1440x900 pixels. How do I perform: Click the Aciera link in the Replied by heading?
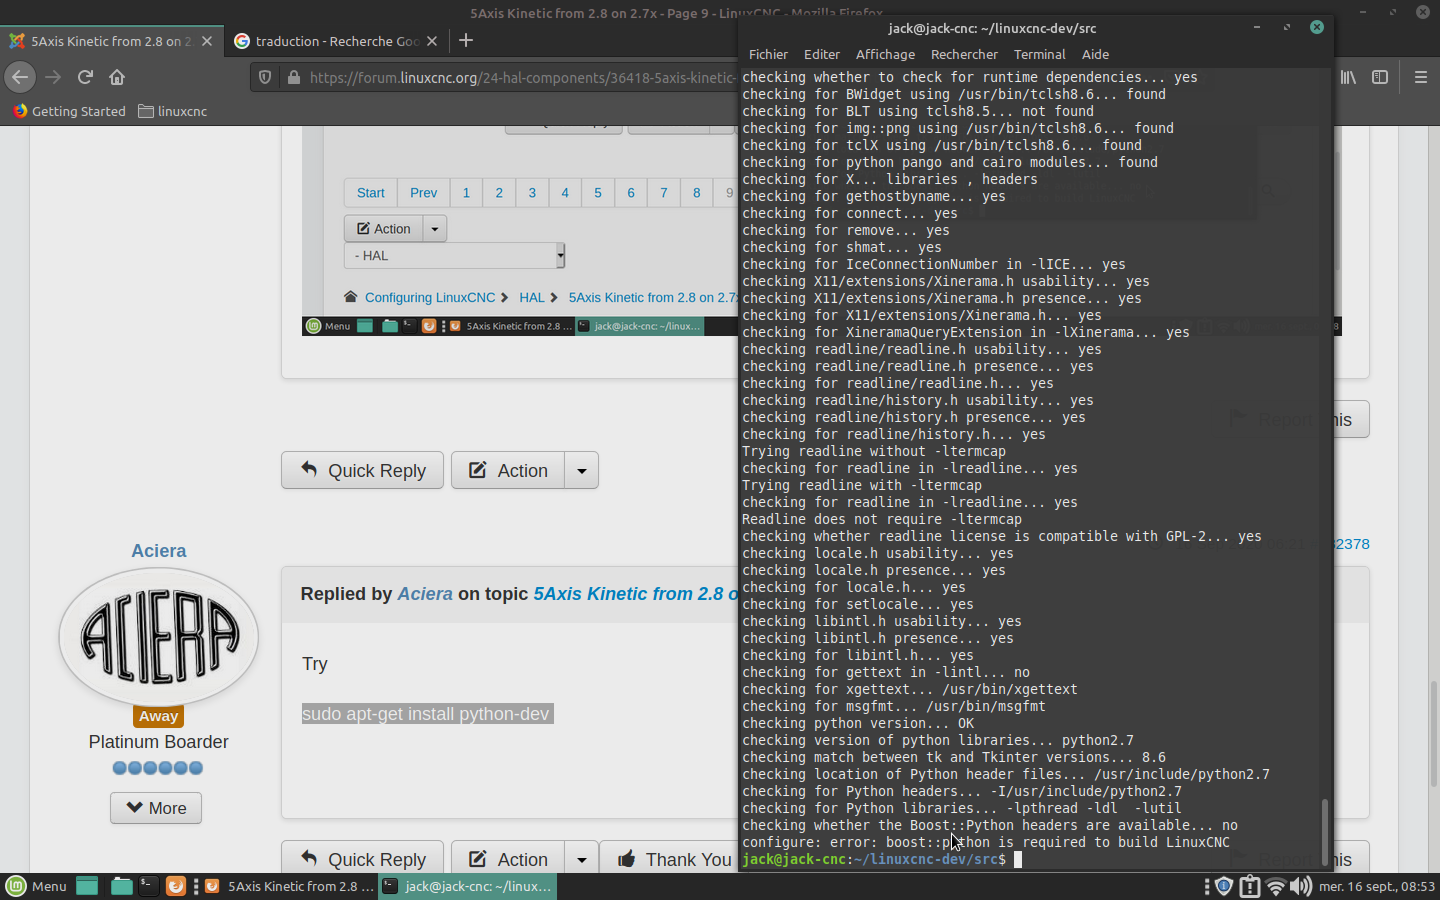[425, 594]
